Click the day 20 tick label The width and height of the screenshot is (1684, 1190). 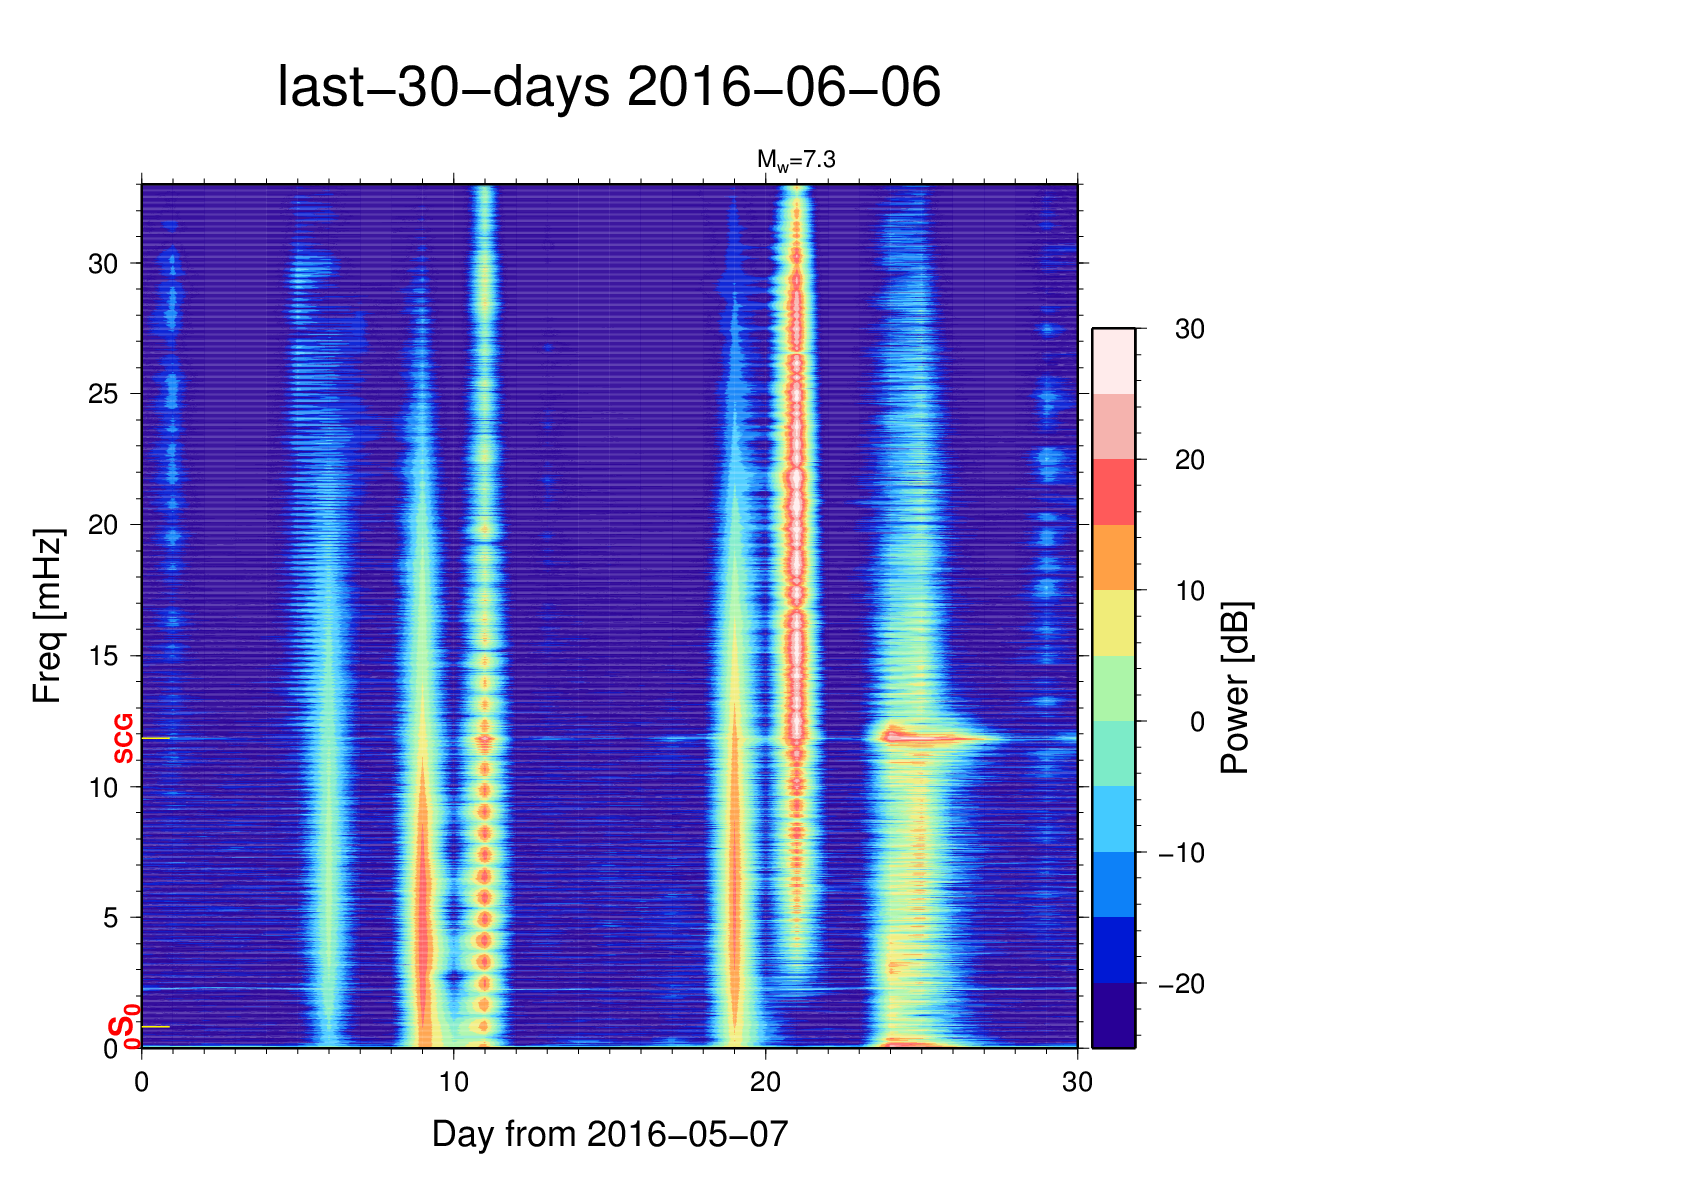pyautogui.click(x=765, y=1082)
